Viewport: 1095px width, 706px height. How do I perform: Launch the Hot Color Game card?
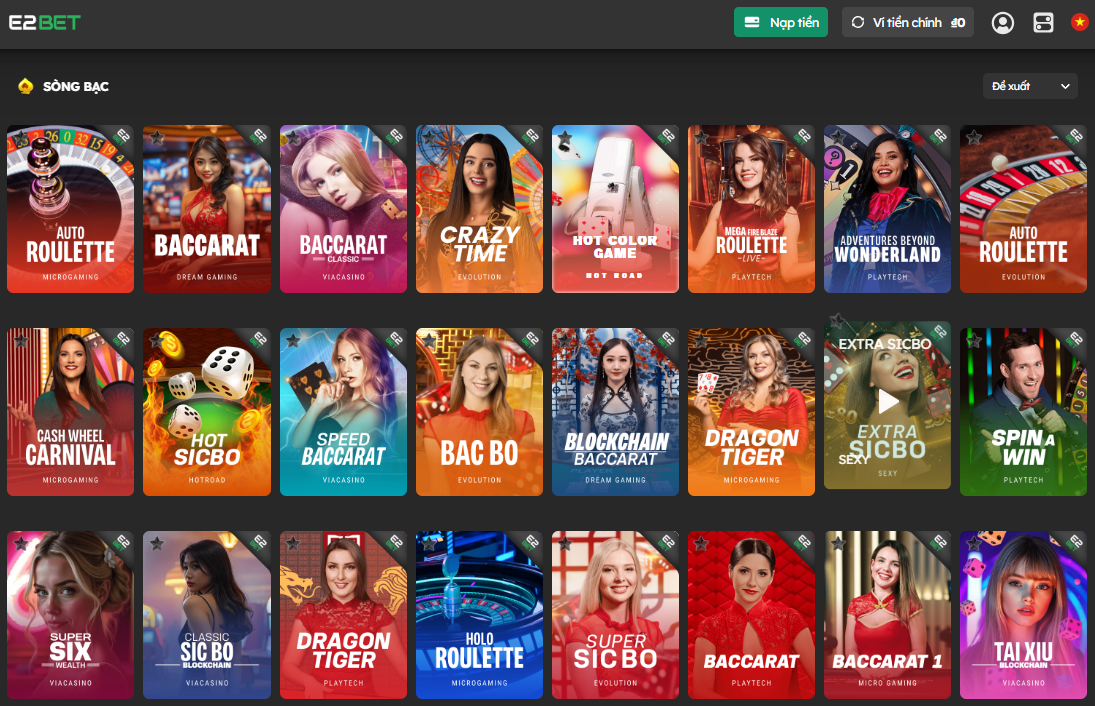pos(615,209)
